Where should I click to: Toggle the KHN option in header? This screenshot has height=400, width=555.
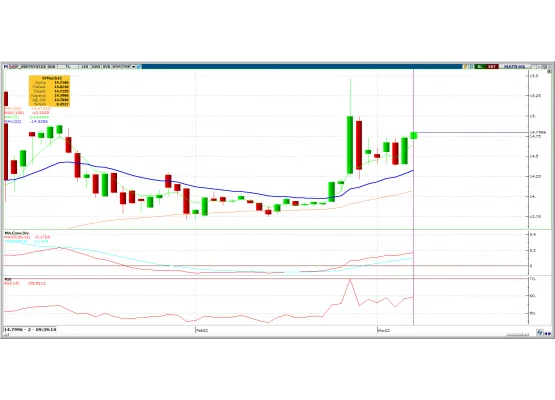pyautogui.click(x=96, y=66)
